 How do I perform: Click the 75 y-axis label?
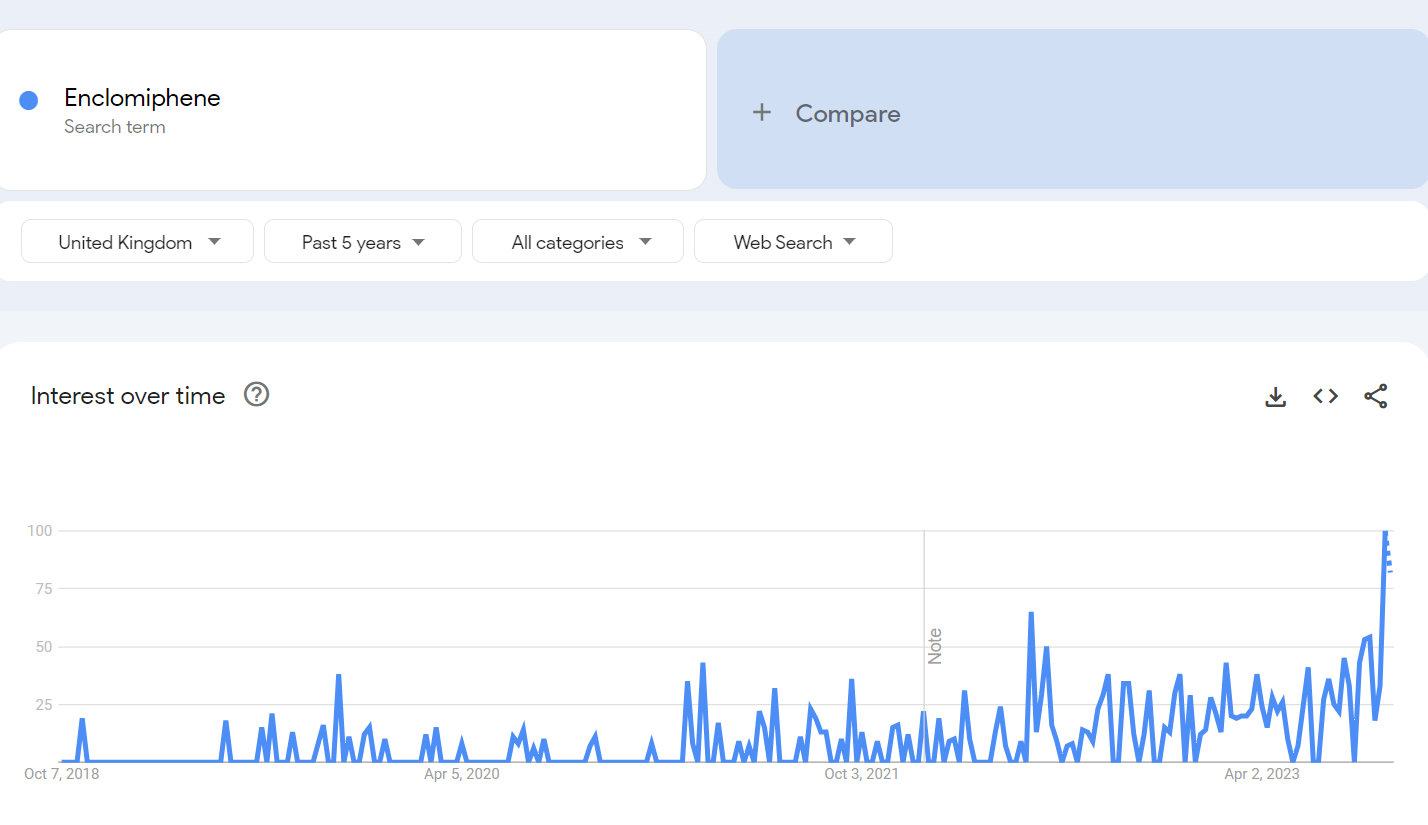click(x=44, y=589)
